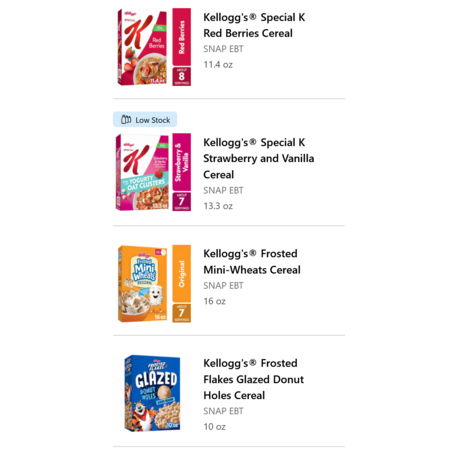The height and width of the screenshot is (450, 450).
Task: Click the 8 servings badge on Red Berries
Action: [x=182, y=76]
